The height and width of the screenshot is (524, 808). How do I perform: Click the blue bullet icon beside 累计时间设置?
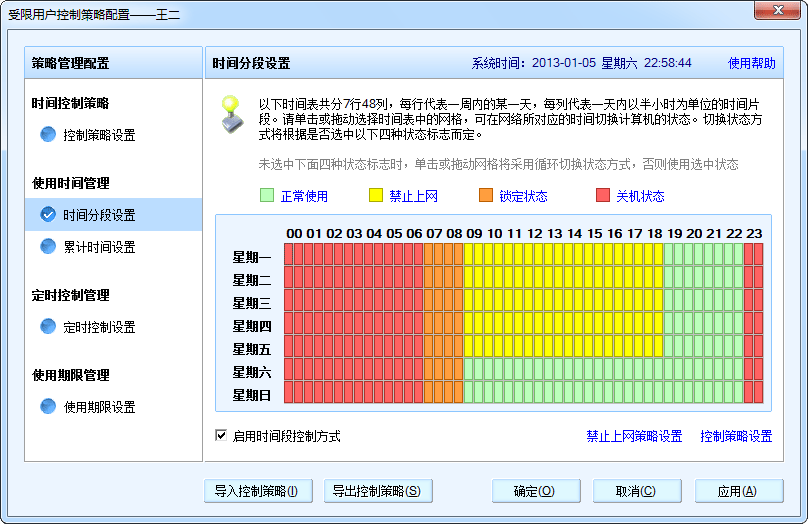click(48, 246)
